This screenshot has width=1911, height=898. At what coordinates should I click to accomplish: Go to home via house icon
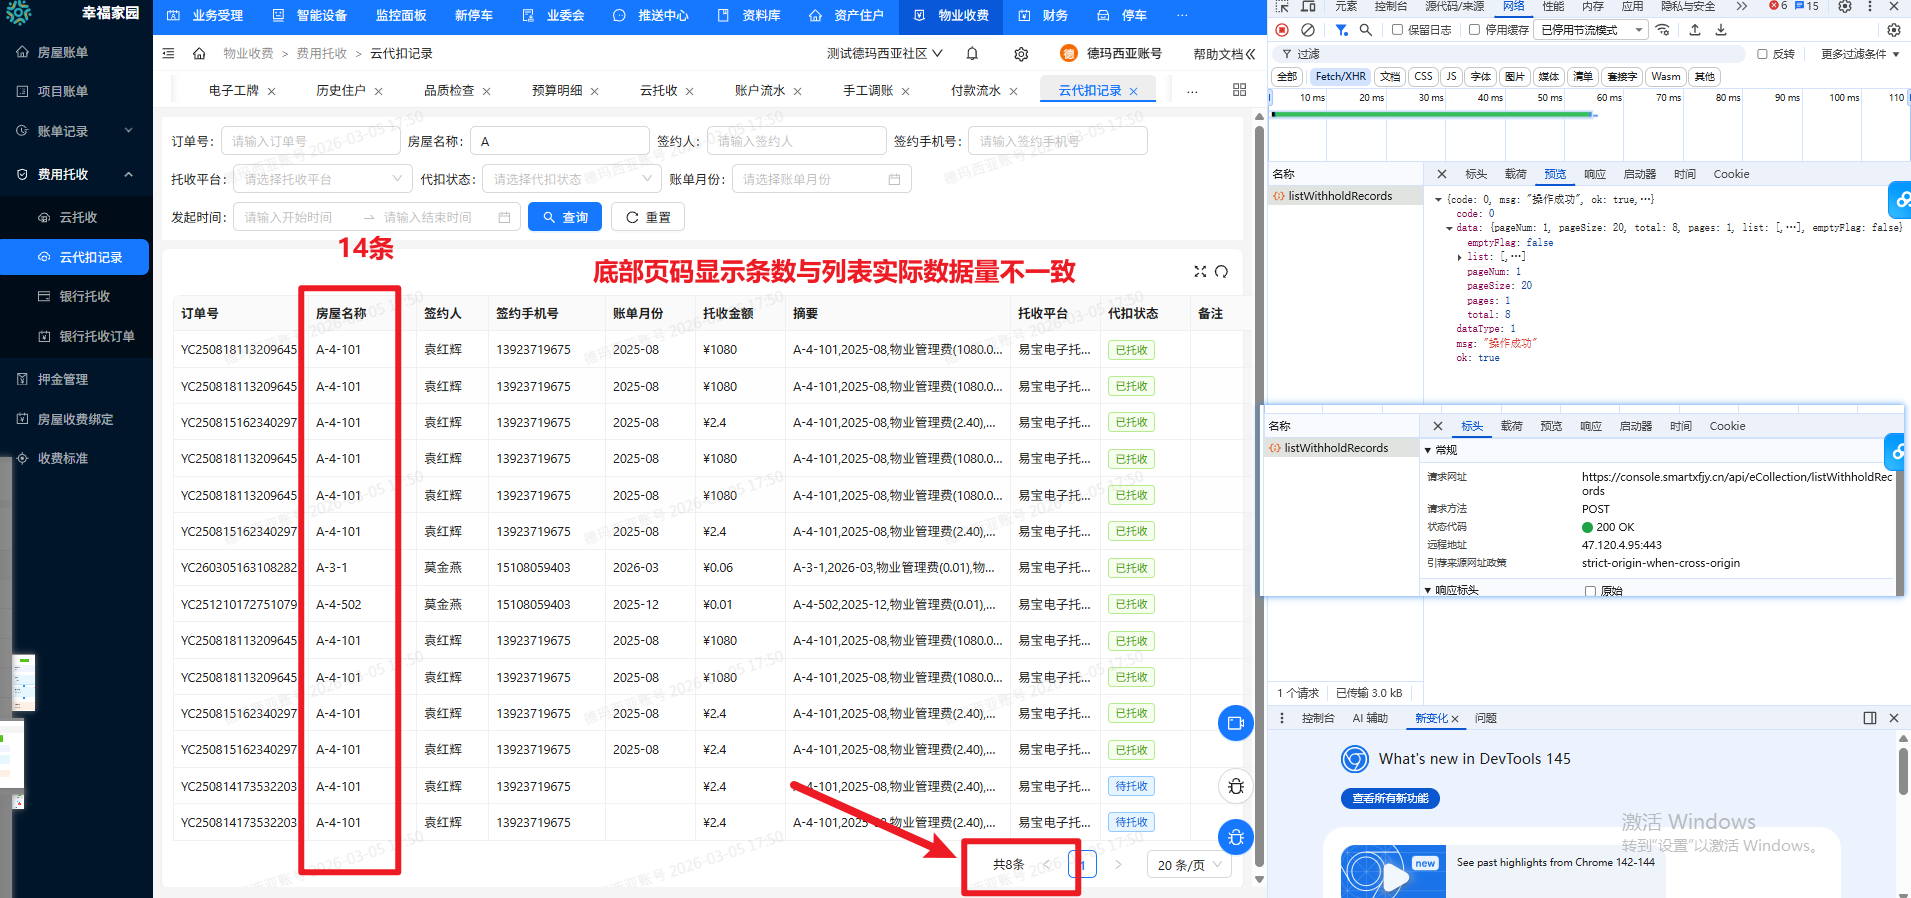[199, 53]
